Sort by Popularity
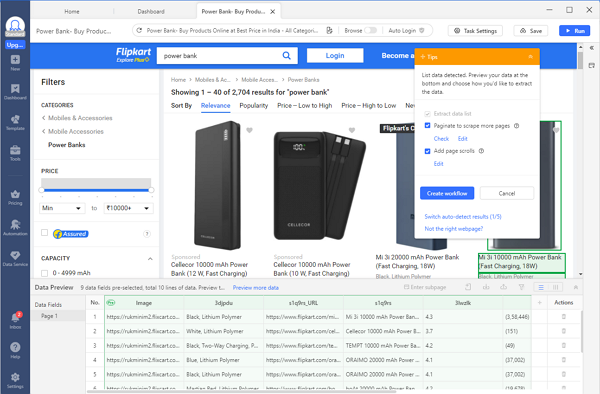Image resolution: width=600 pixels, height=394 pixels. coord(254,106)
